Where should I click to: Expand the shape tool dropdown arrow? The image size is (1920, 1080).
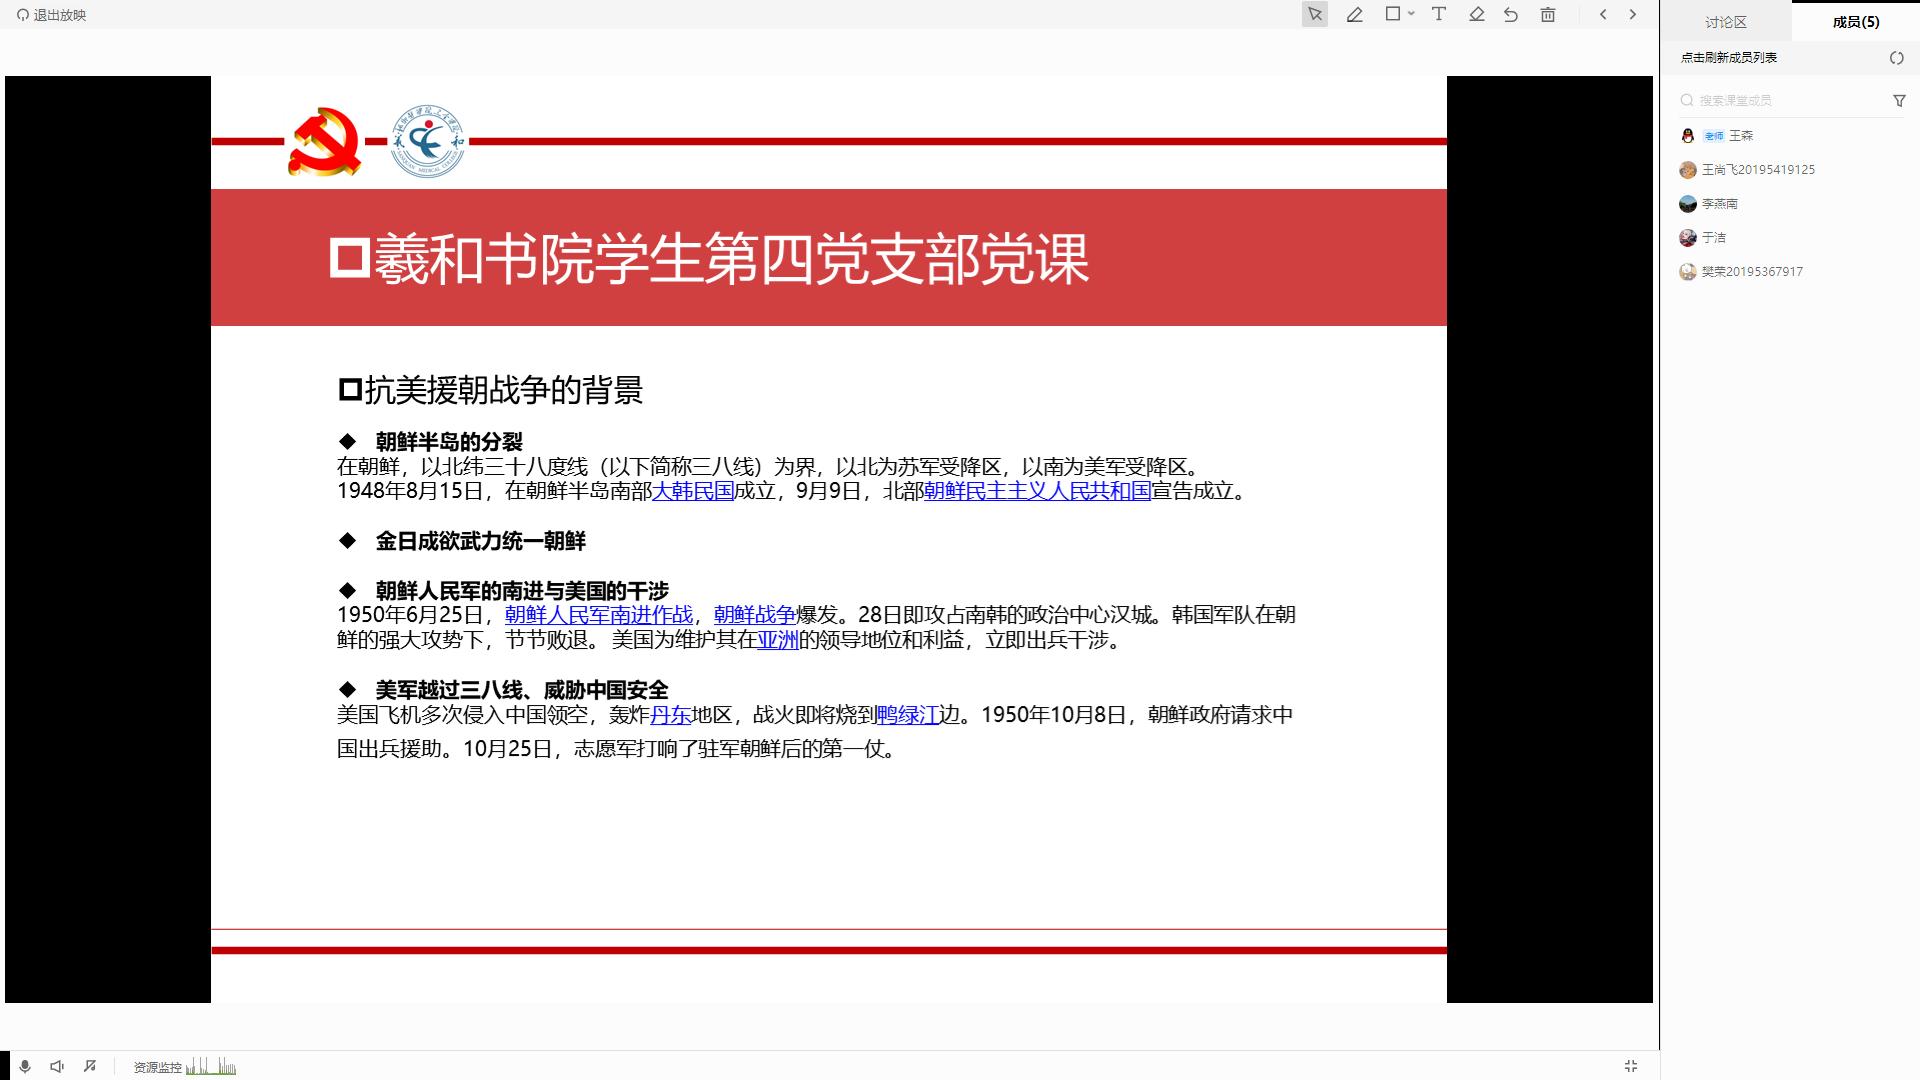click(1411, 14)
